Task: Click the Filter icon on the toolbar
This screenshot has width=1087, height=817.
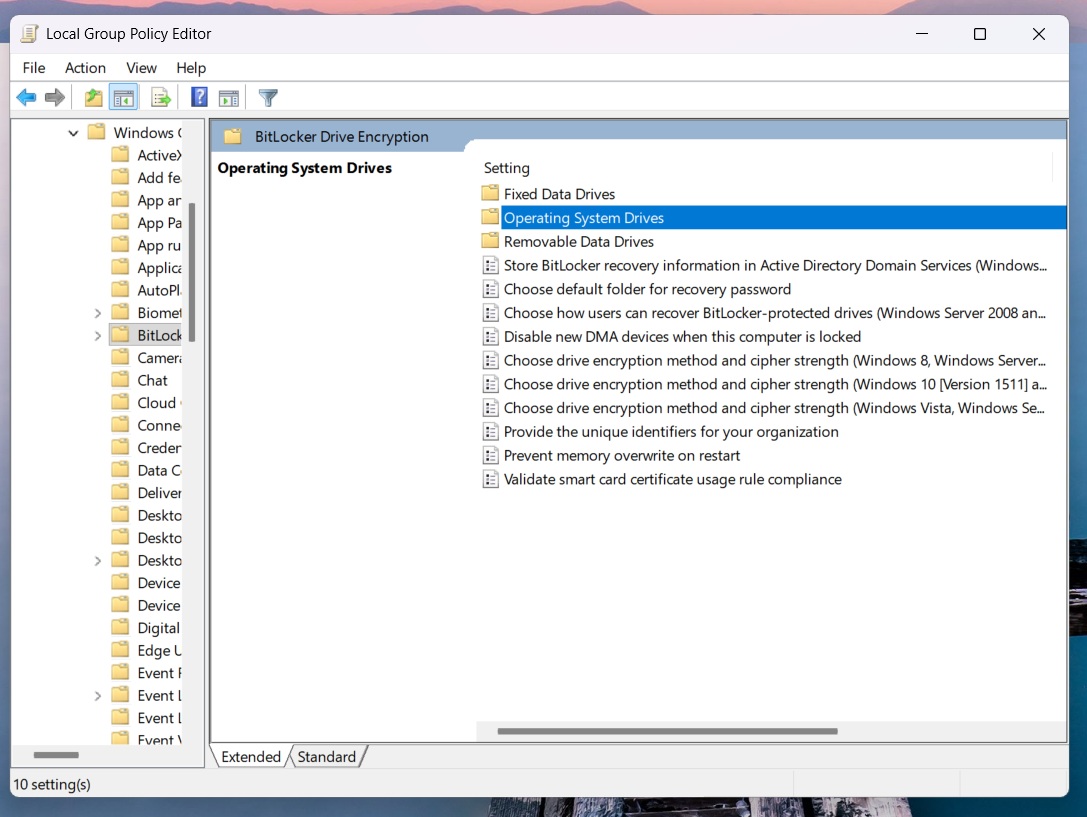Action: [267, 97]
